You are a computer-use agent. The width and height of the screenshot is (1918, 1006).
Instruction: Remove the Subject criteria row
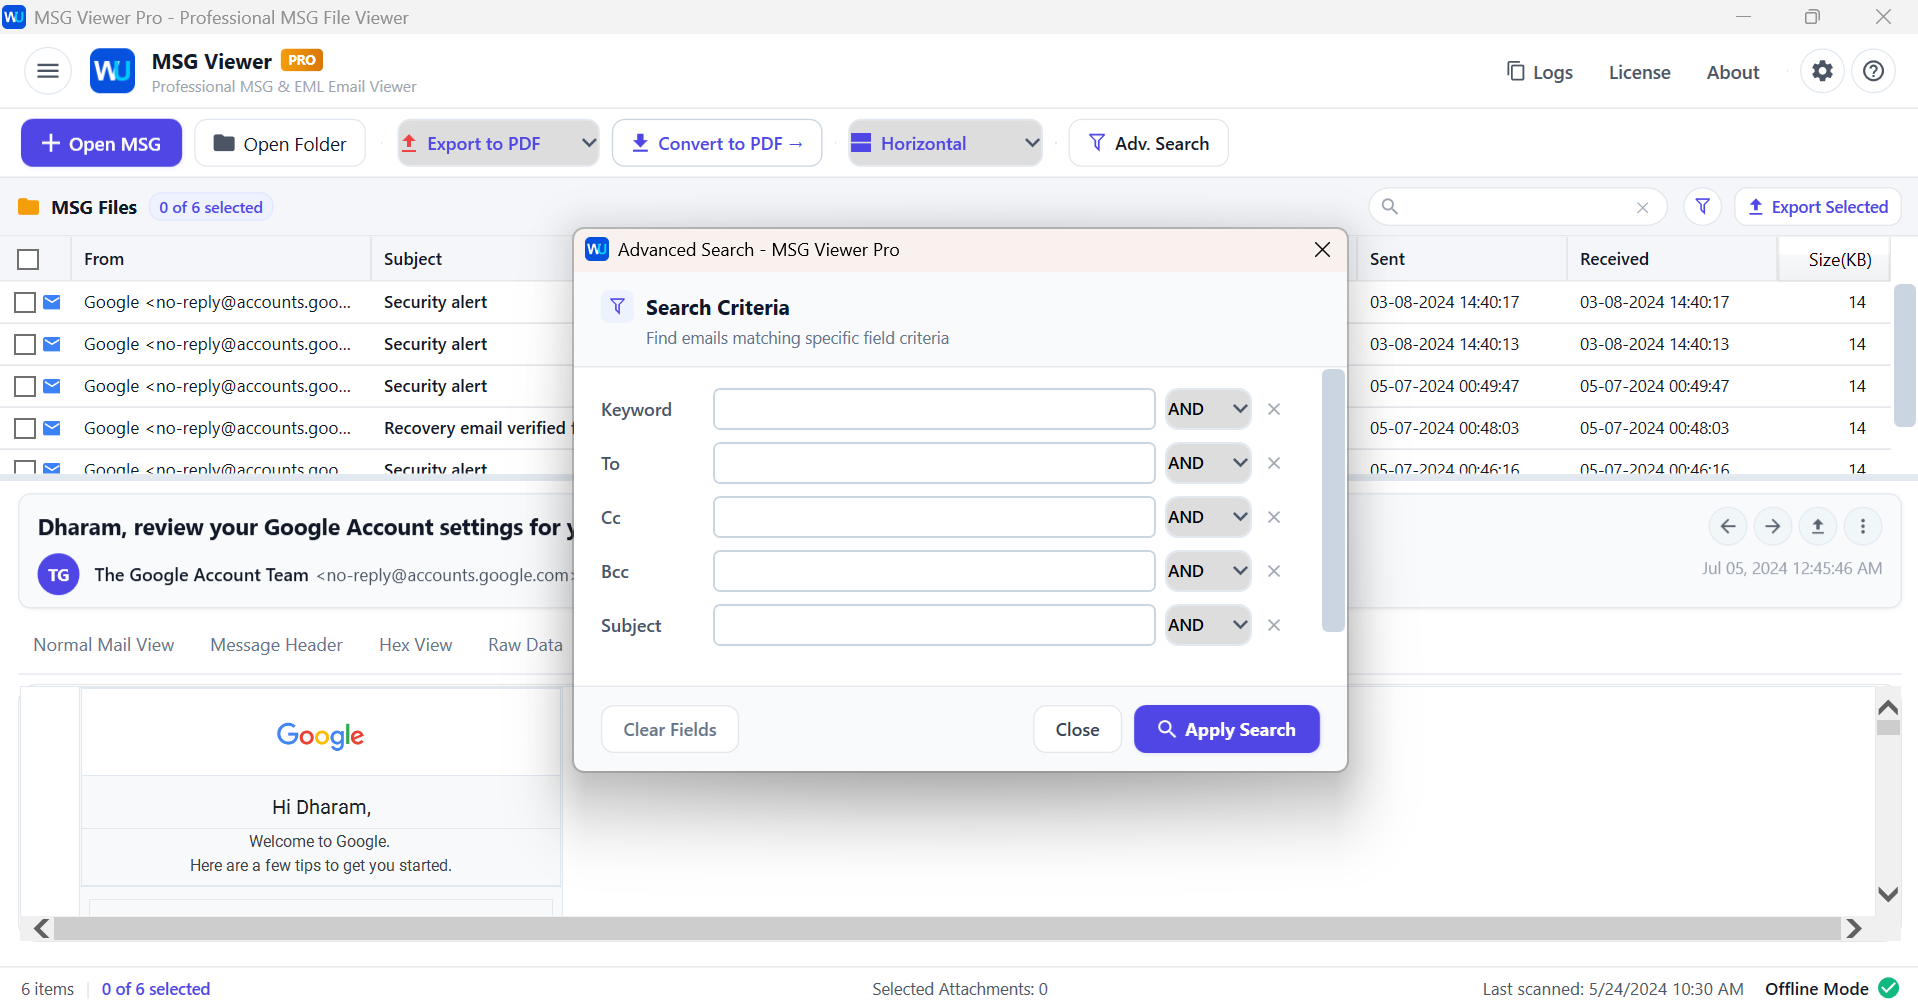[1274, 625]
